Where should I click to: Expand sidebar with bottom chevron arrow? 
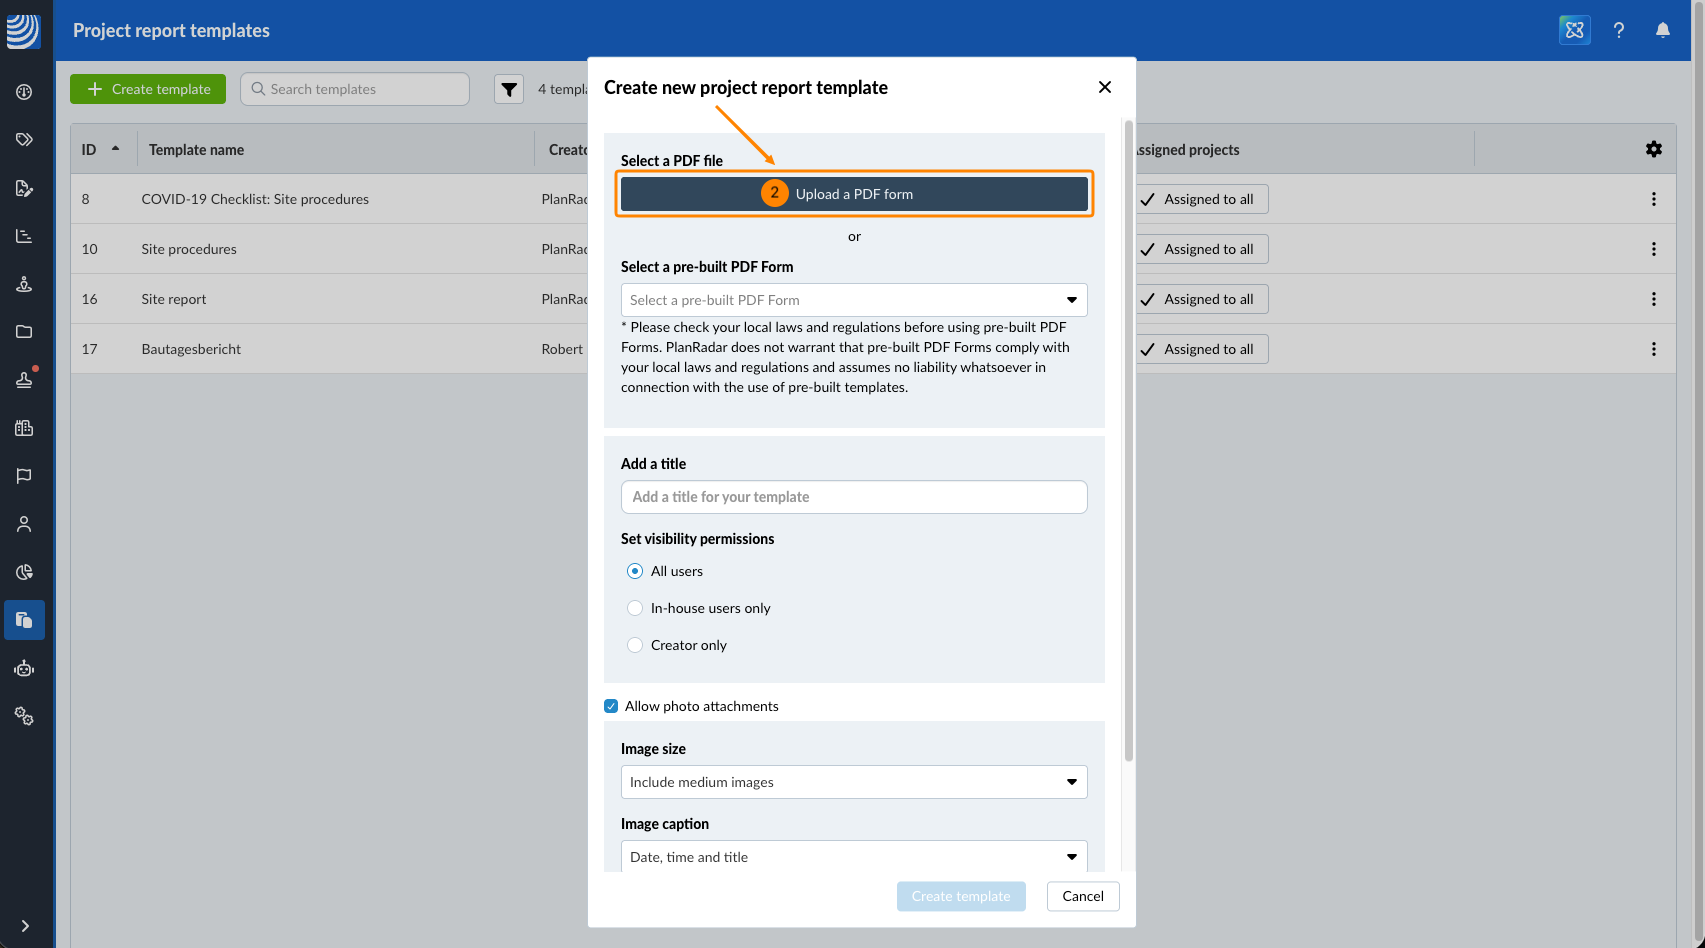[x=25, y=926]
